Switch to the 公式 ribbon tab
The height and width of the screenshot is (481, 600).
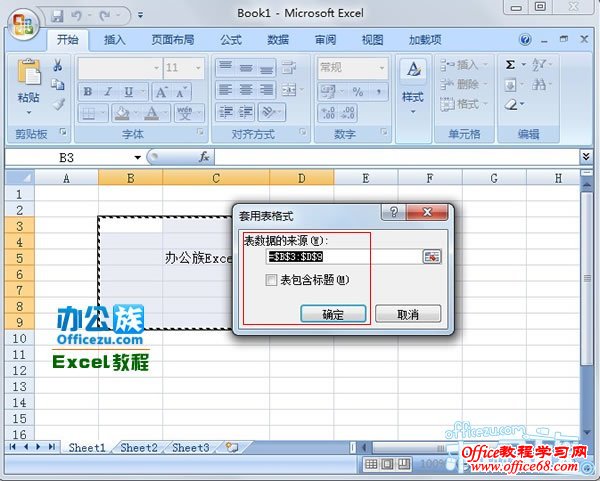[x=231, y=40]
